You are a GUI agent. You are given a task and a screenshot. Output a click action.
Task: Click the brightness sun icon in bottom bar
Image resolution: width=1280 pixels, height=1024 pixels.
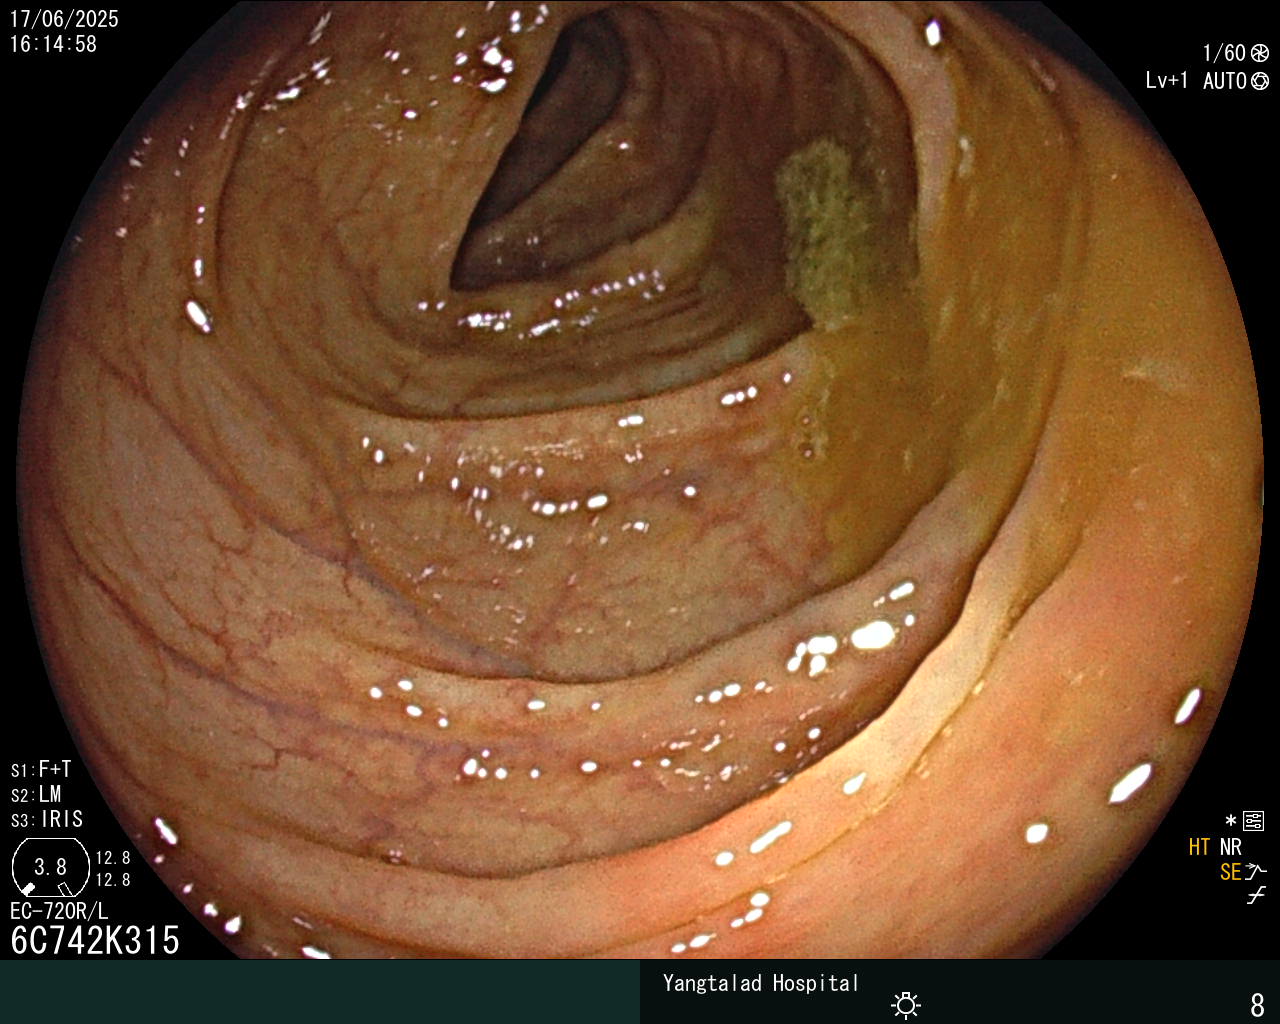(x=906, y=1004)
